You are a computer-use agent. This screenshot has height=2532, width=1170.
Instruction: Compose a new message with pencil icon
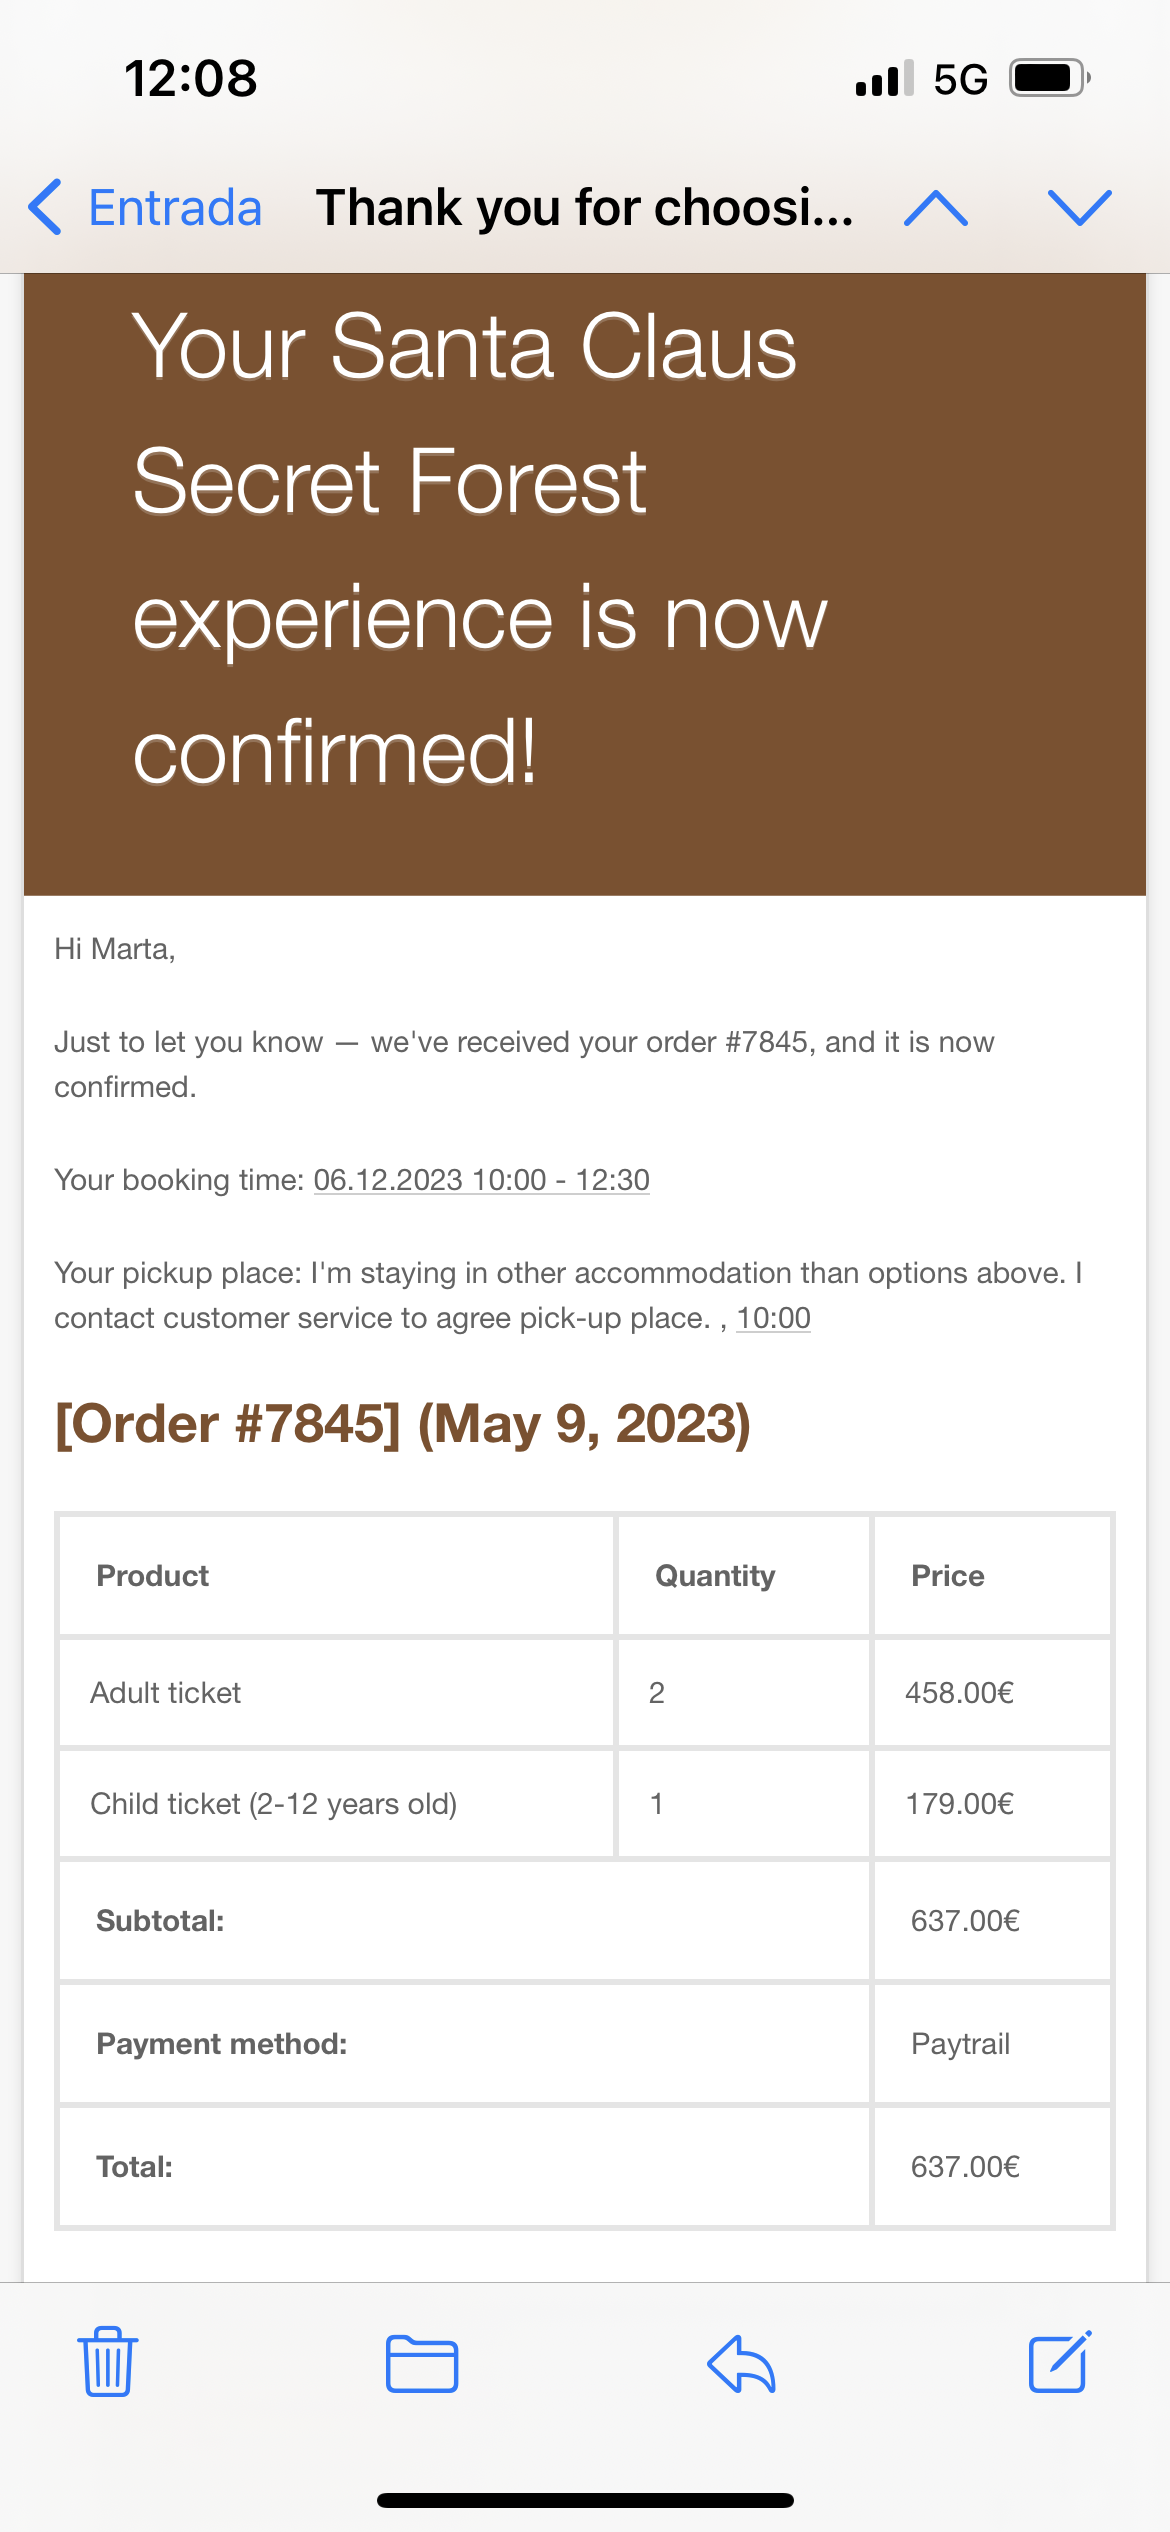1060,2362
